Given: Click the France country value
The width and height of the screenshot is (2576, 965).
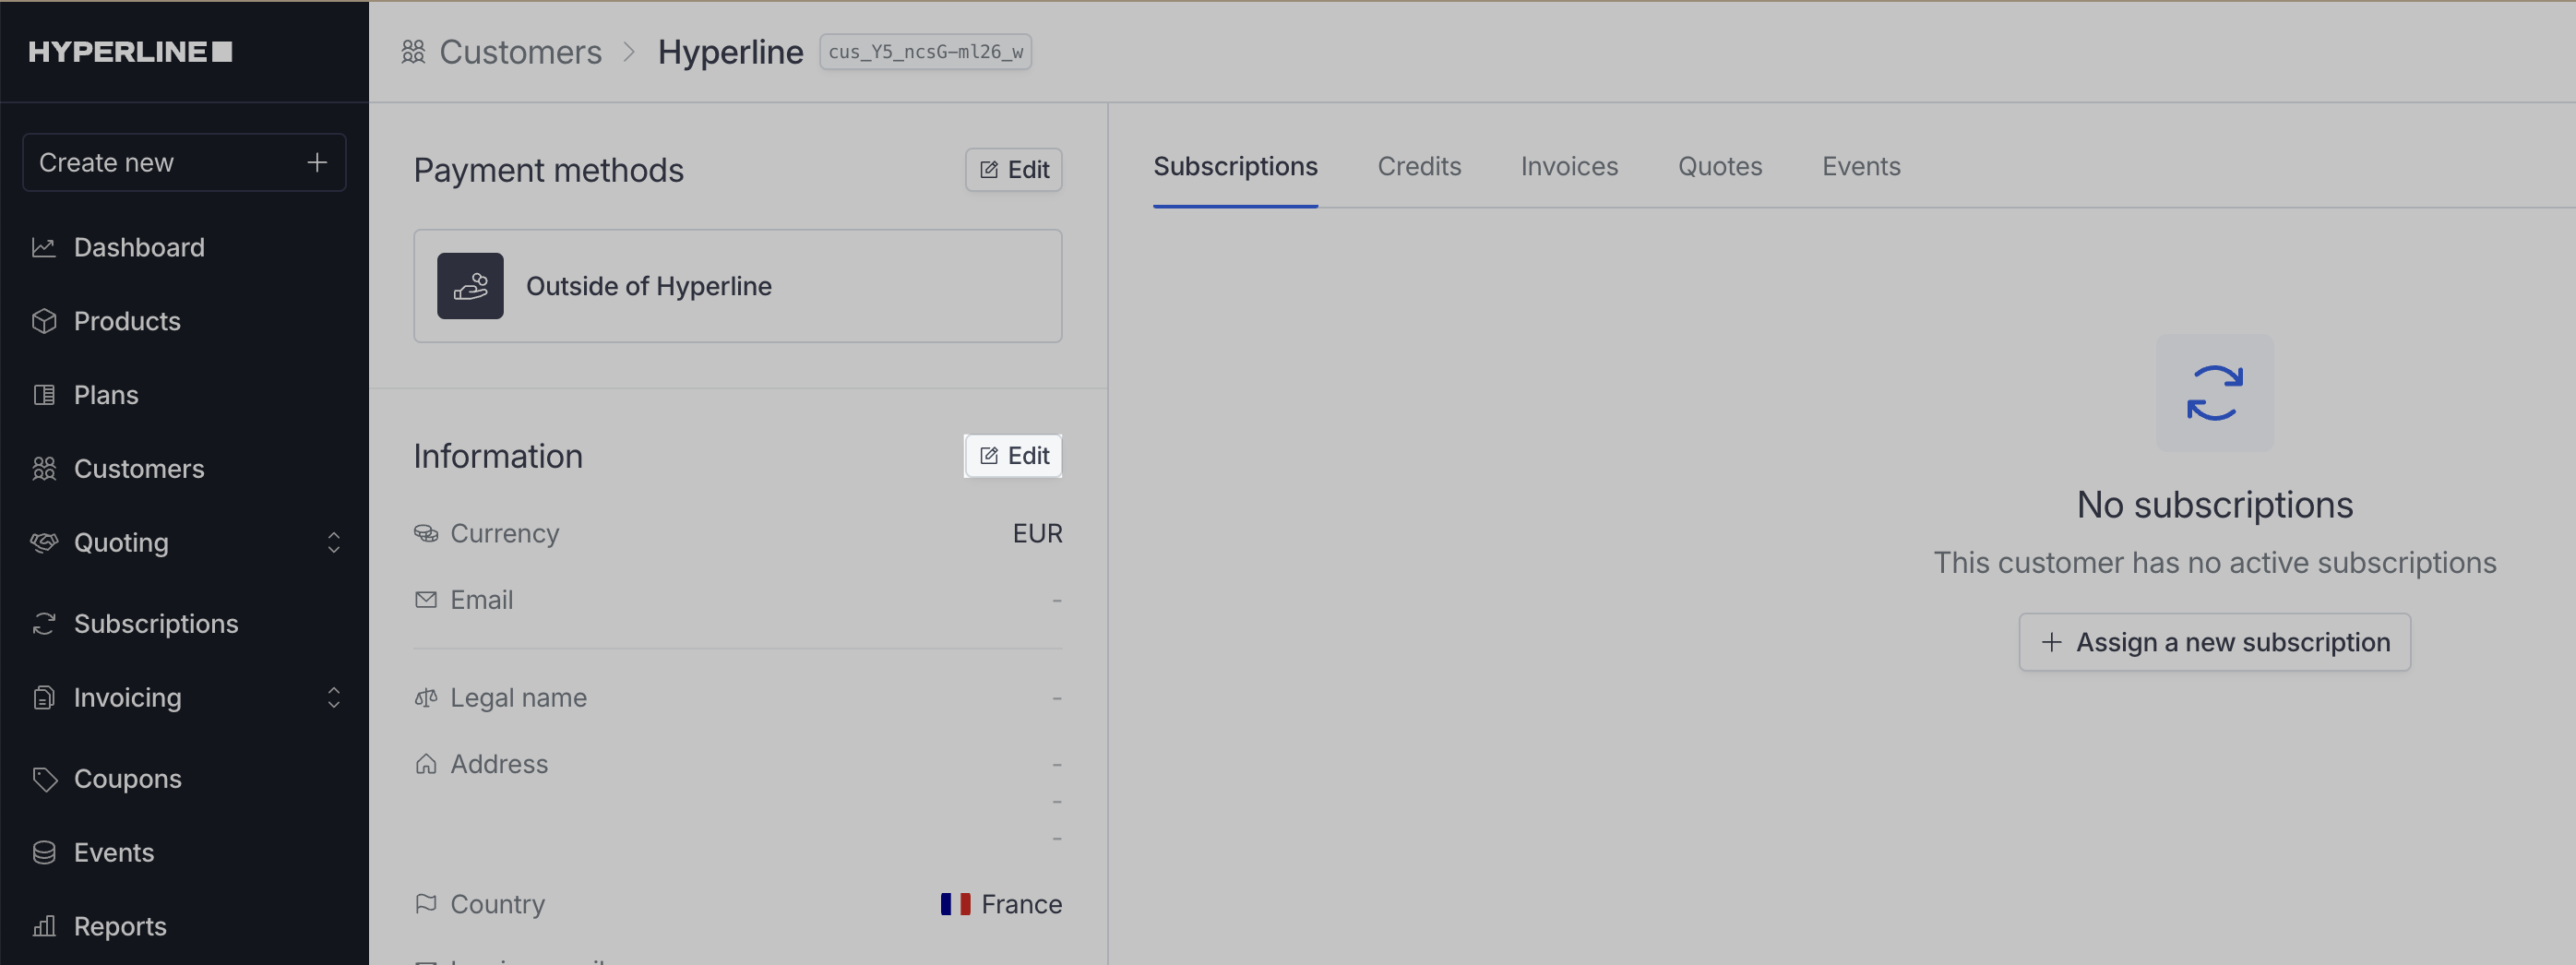Looking at the screenshot, I should [1021, 904].
